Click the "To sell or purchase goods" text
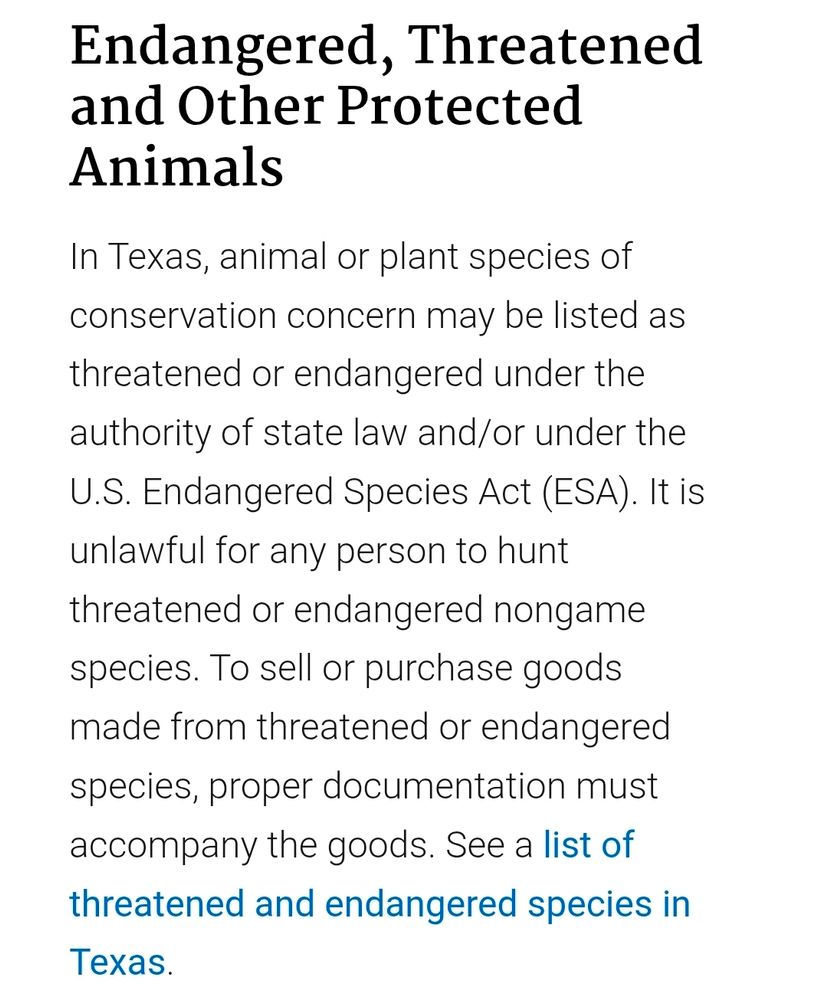Viewport: 828px width, 1000px height. pos(415,669)
